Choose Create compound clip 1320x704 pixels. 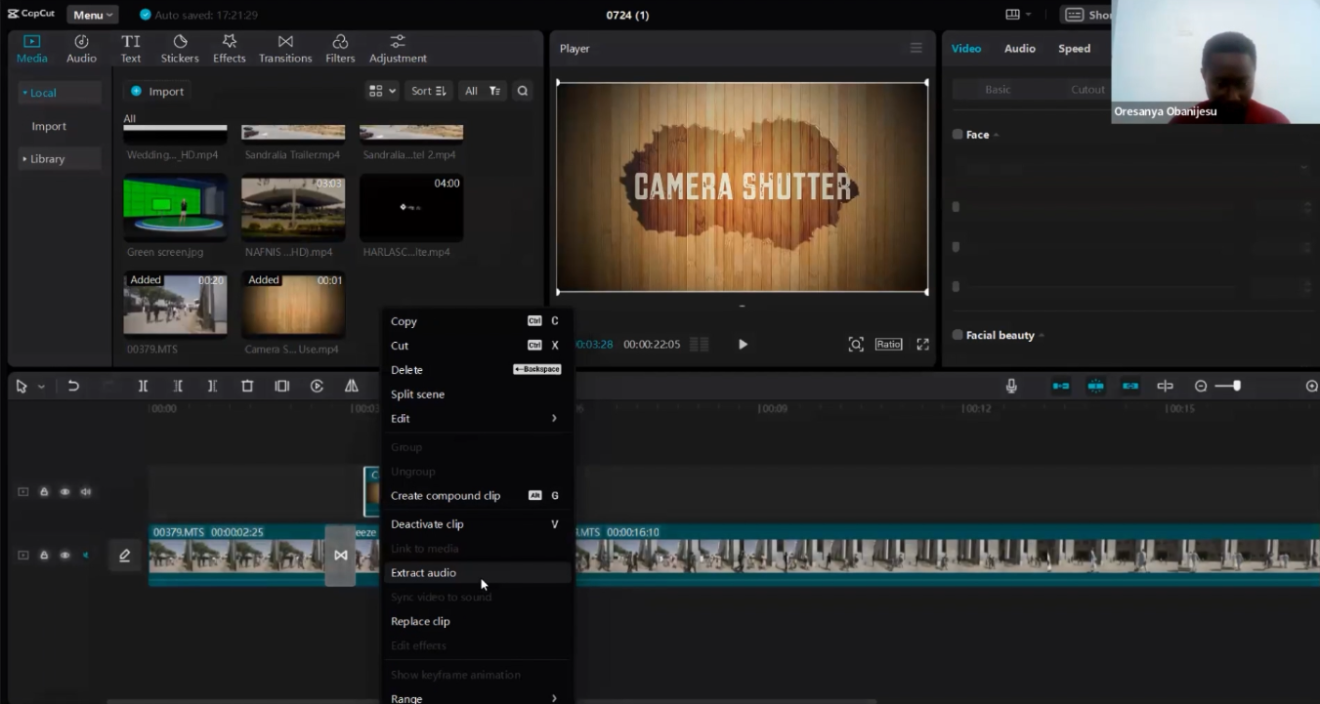pos(476,496)
